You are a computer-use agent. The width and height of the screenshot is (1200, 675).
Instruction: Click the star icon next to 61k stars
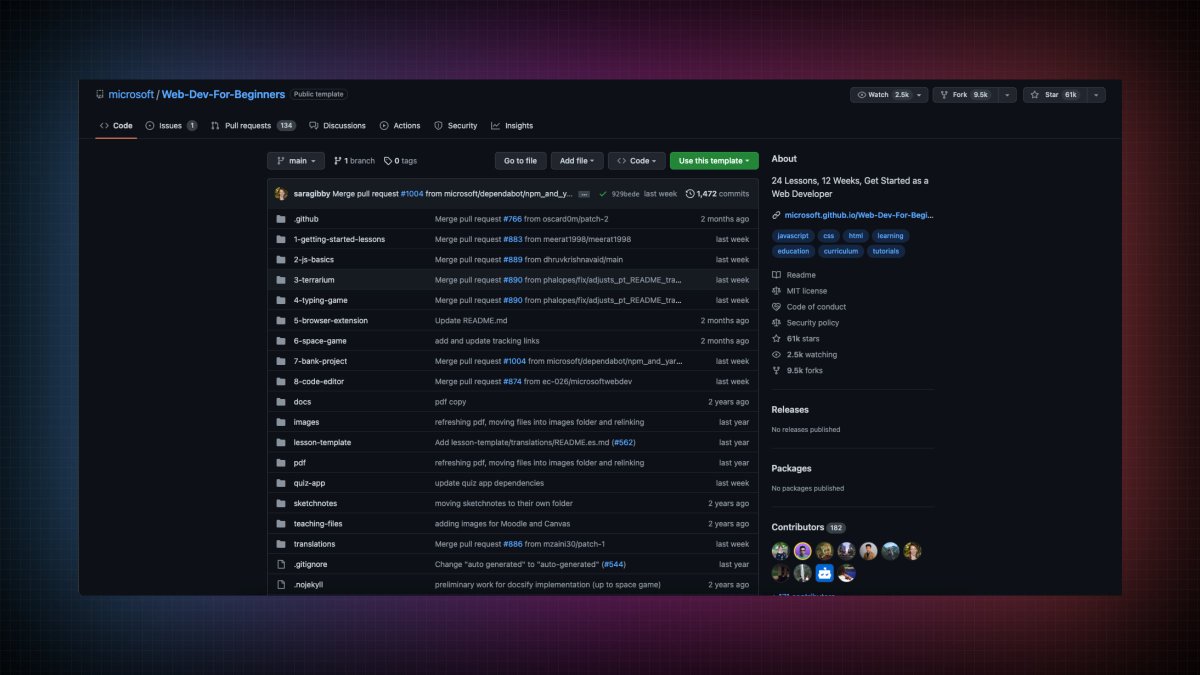(x=776, y=339)
